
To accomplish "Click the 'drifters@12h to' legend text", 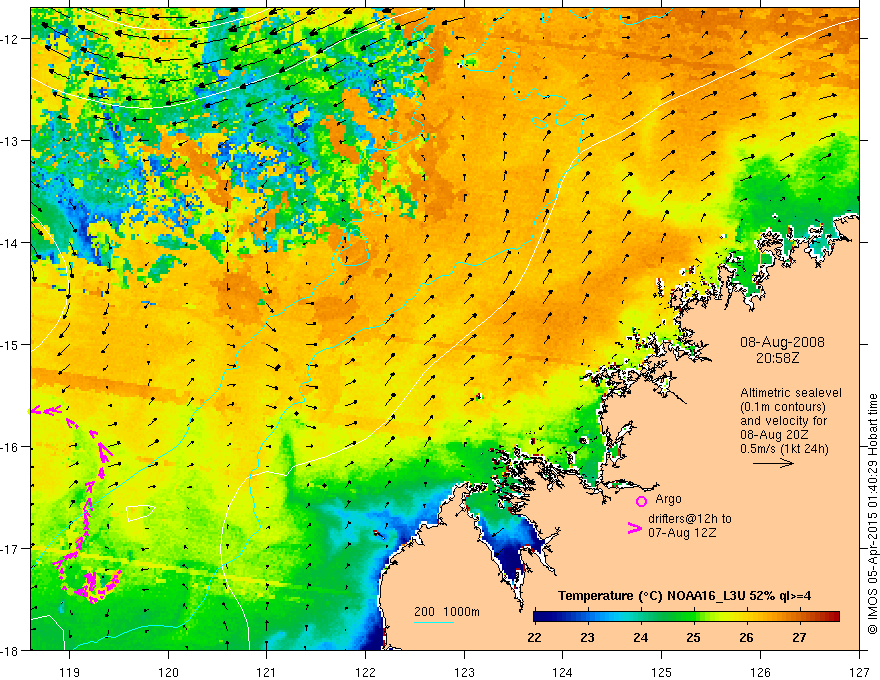I will 690,519.
